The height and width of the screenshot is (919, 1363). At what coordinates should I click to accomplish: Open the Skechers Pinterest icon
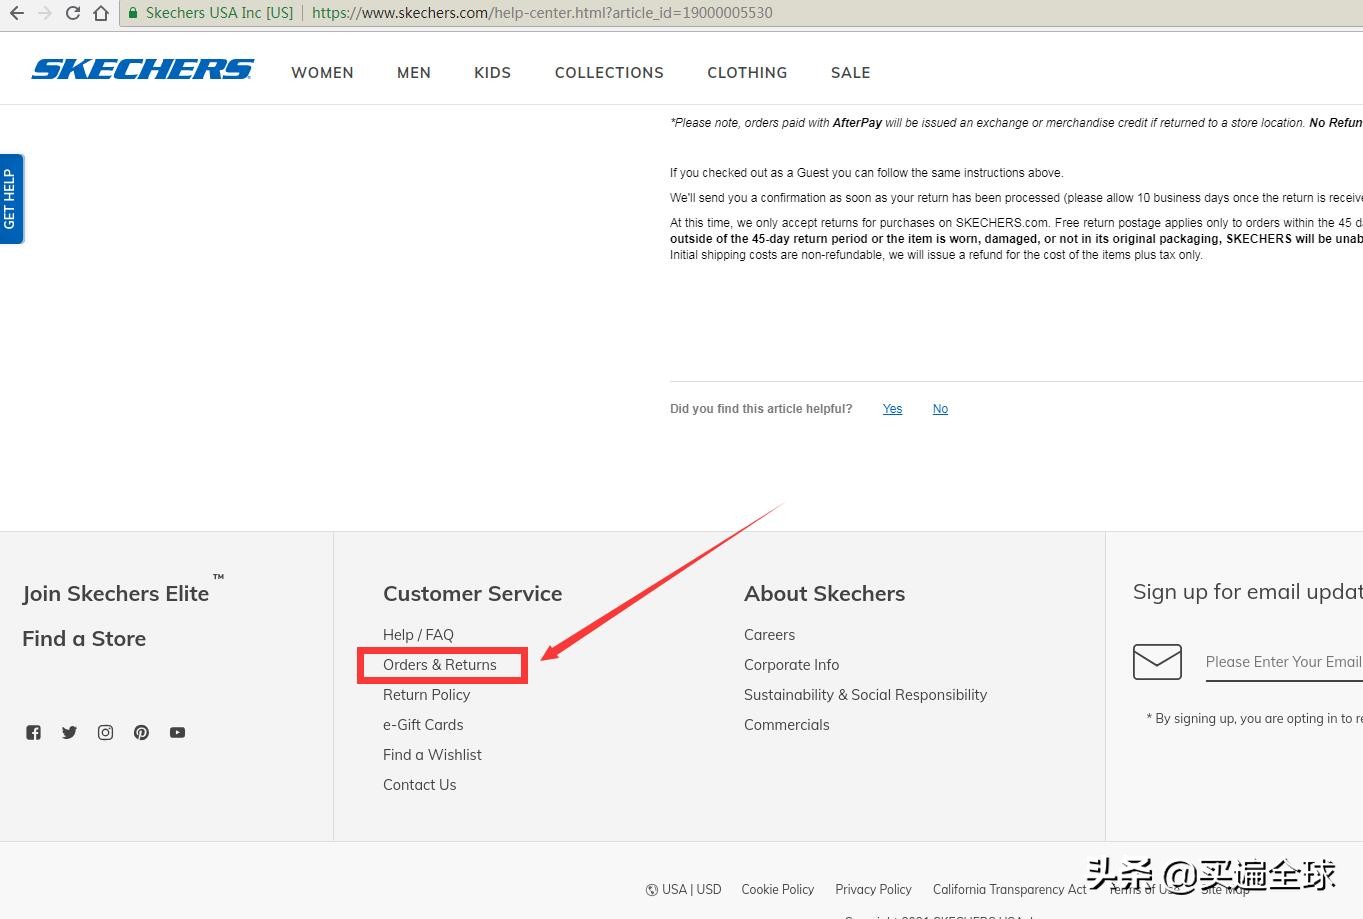[x=141, y=732]
